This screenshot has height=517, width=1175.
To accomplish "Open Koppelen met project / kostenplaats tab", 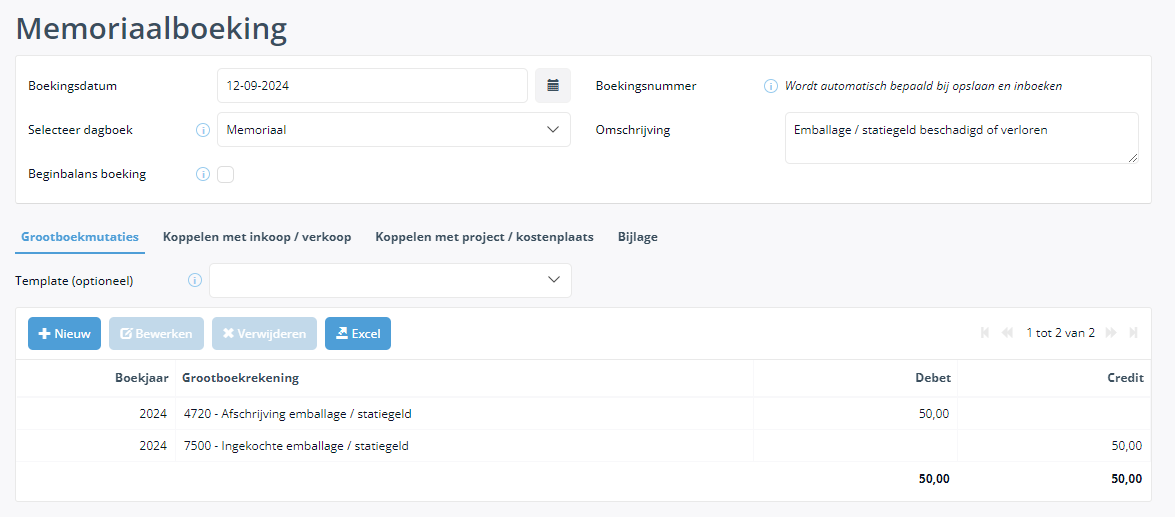I will point(484,237).
